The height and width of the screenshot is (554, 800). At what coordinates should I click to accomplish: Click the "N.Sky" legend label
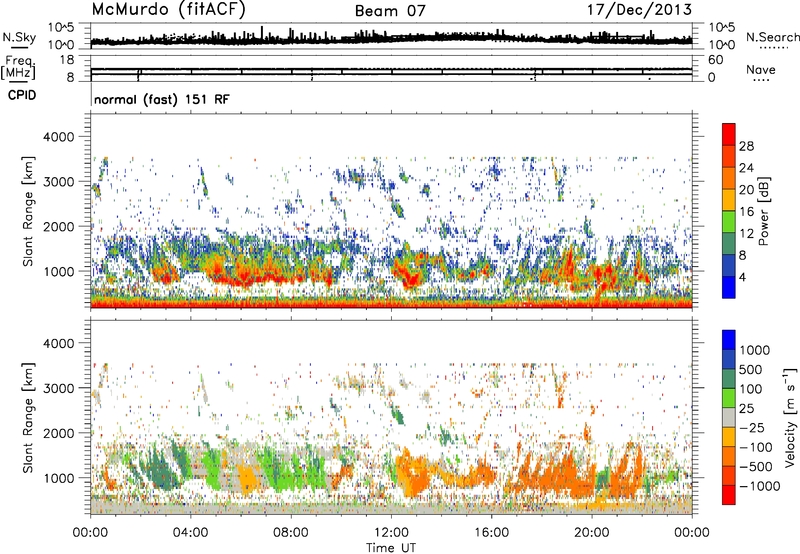[19, 37]
